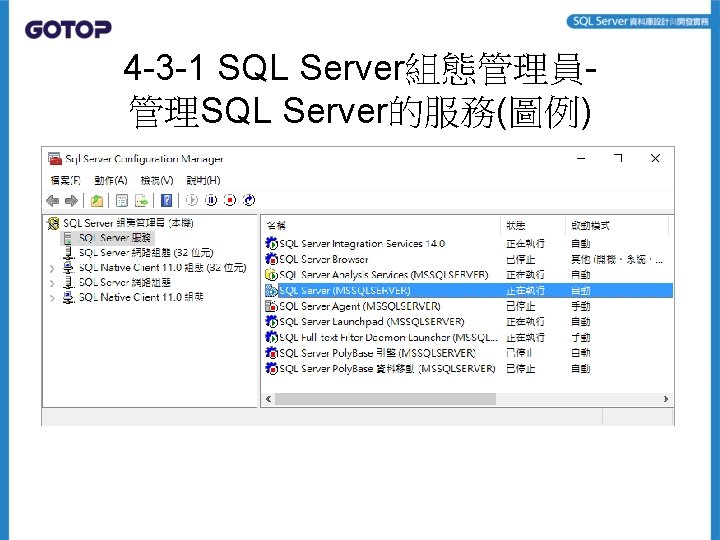Click the Restart service toolbar icon
Screen dimensions: 720x540
click(x=249, y=200)
